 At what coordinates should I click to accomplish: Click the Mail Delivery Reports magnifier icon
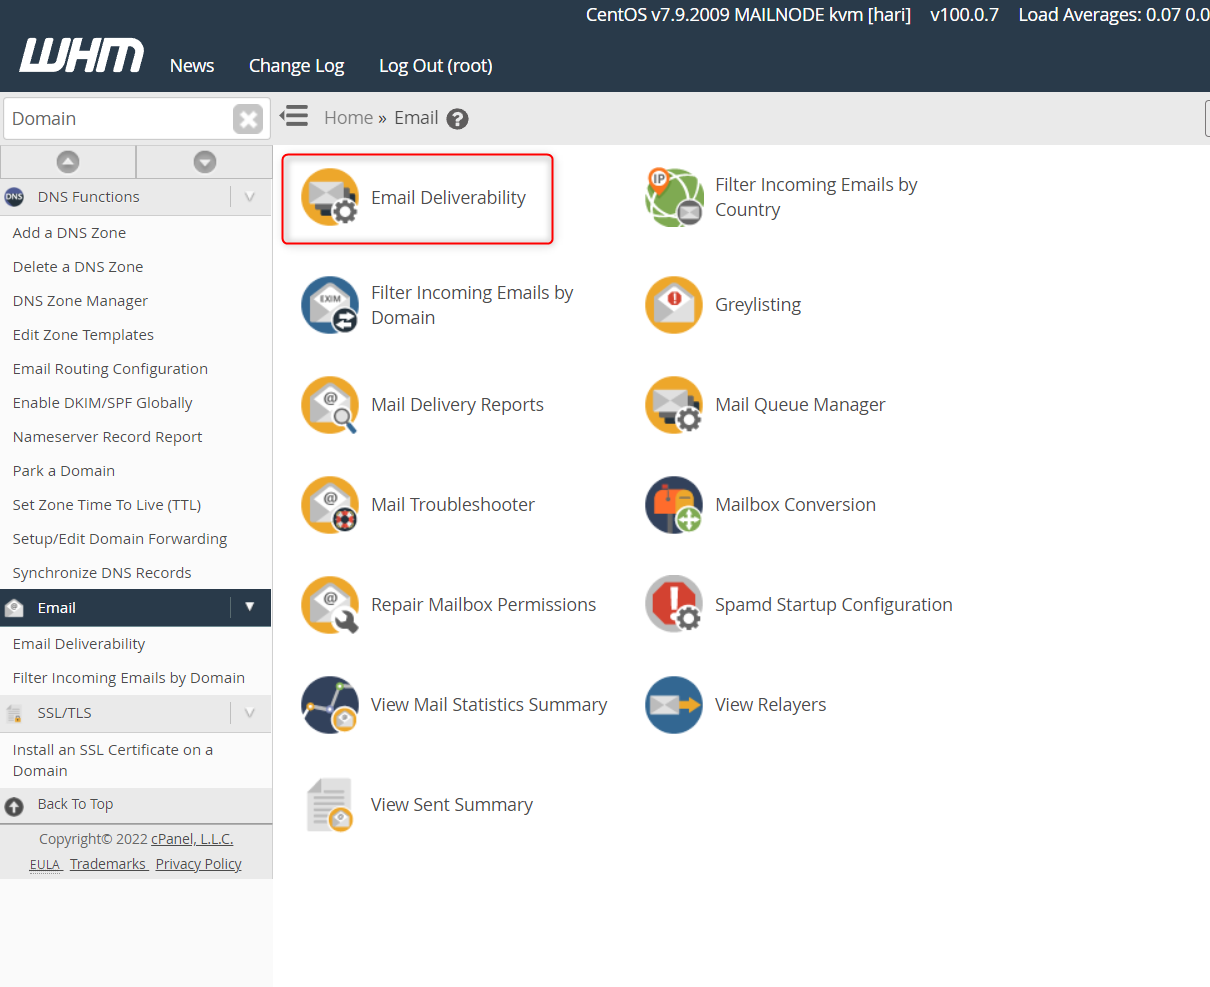(x=330, y=405)
